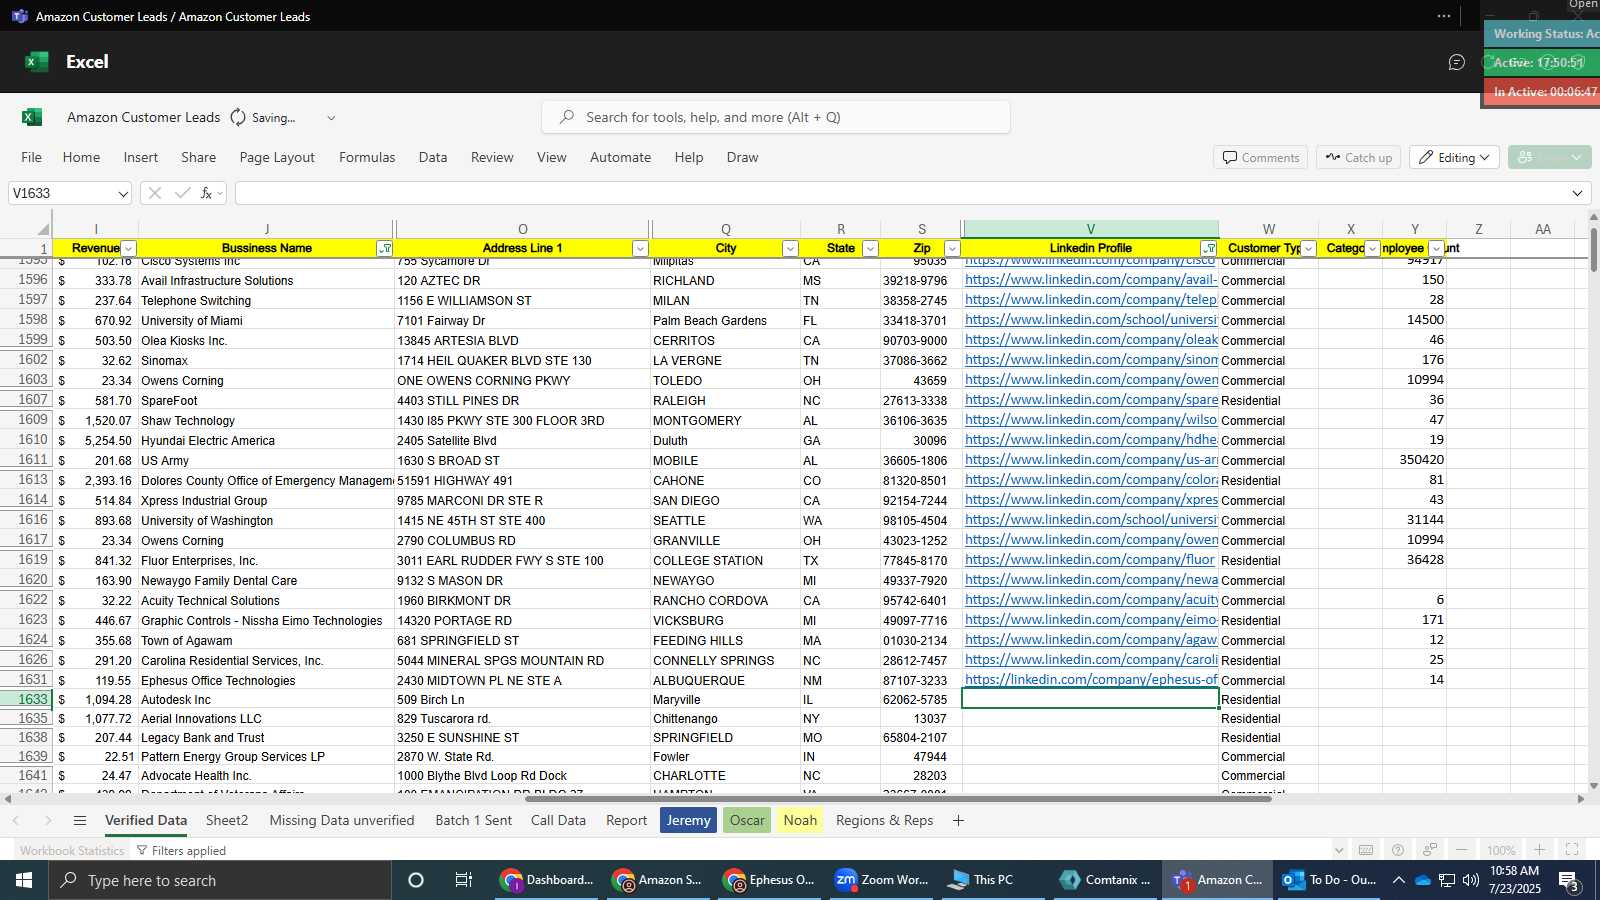Click the search for tools and help box
1600x900 pixels.
[776, 117]
